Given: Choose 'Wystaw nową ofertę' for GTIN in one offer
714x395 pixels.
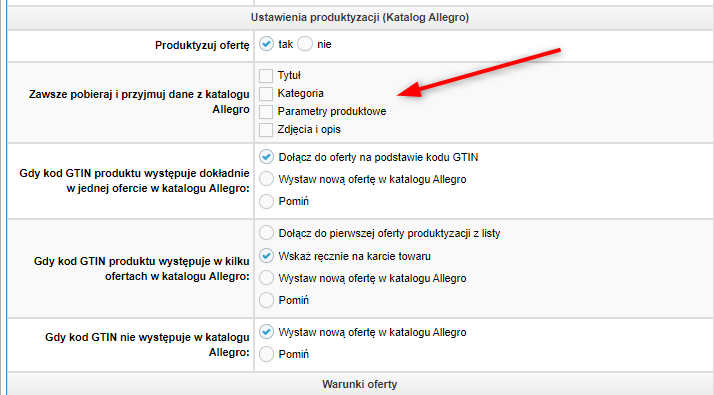Looking at the screenshot, I should (266, 179).
